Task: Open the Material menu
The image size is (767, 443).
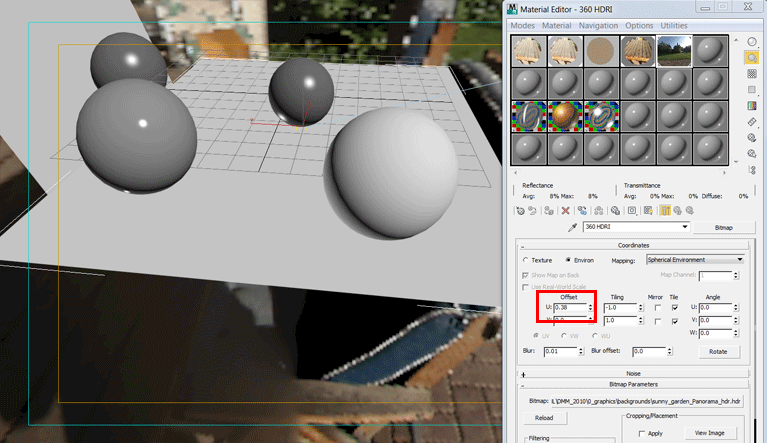Action: (x=556, y=25)
